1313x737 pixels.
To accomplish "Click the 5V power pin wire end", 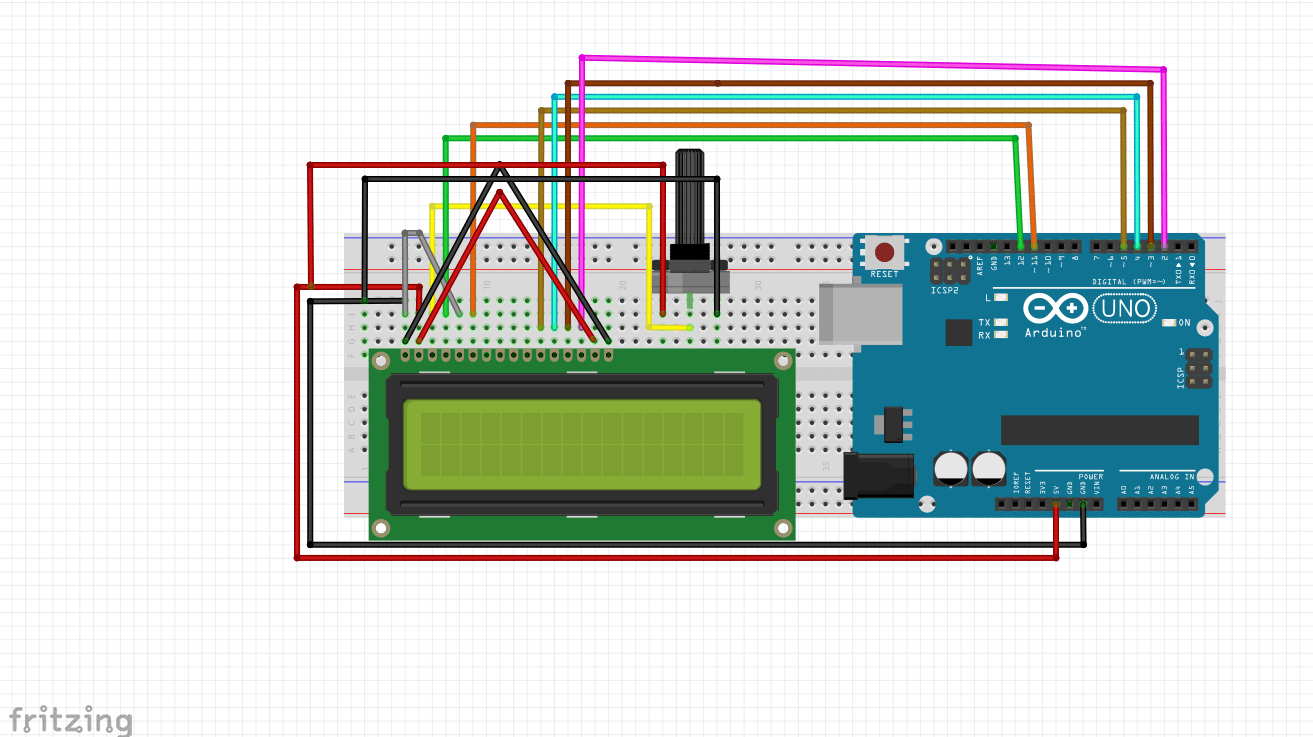I will 1056,504.
